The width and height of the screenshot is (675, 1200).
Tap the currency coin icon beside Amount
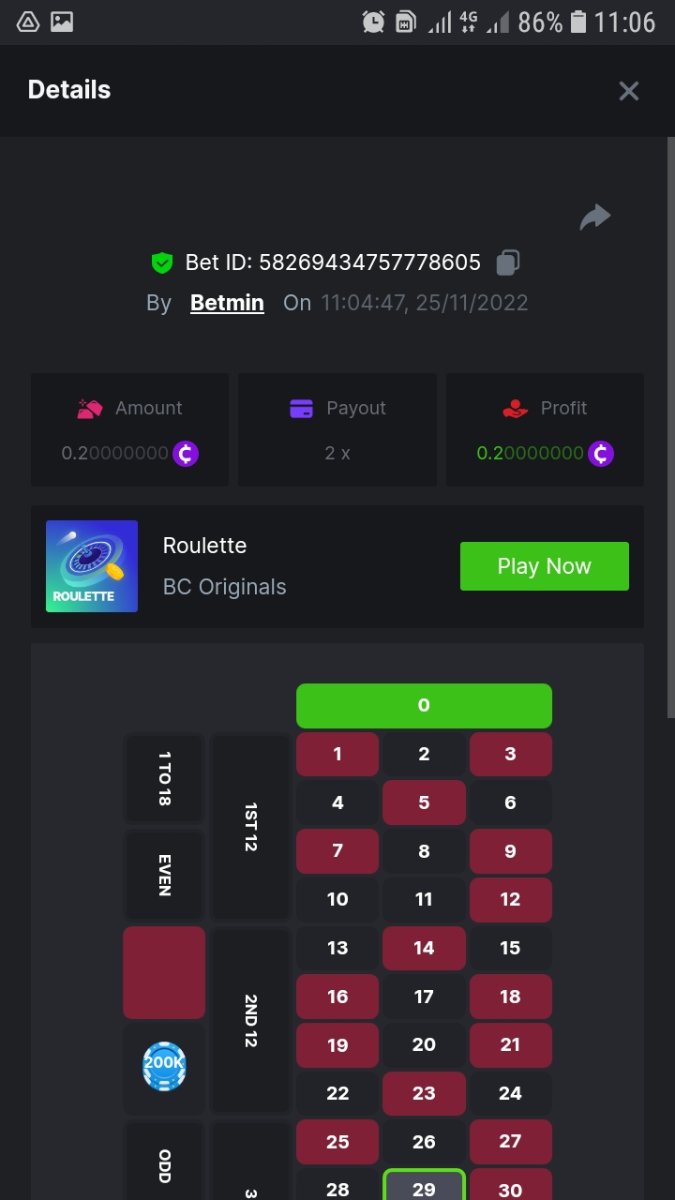click(x=186, y=453)
